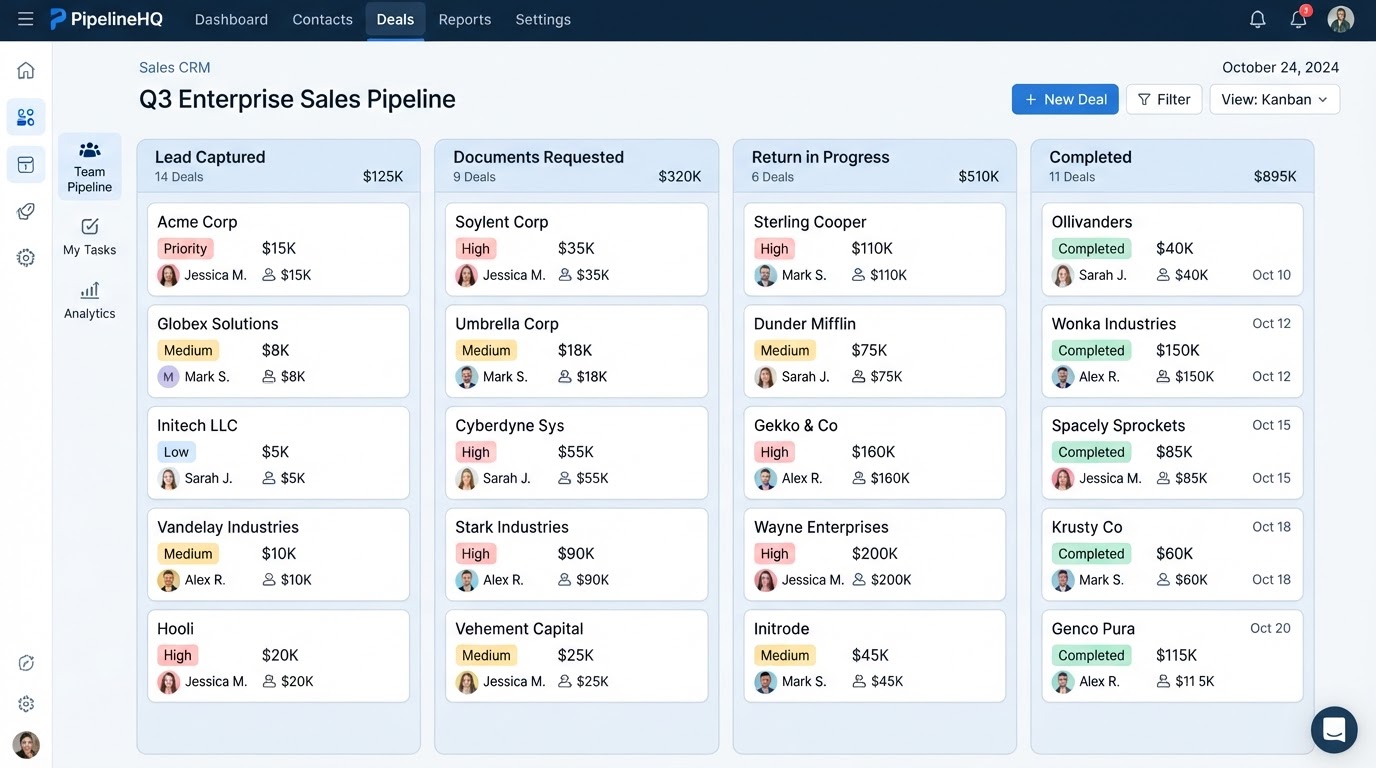Open My Tasks panel

(90, 237)
